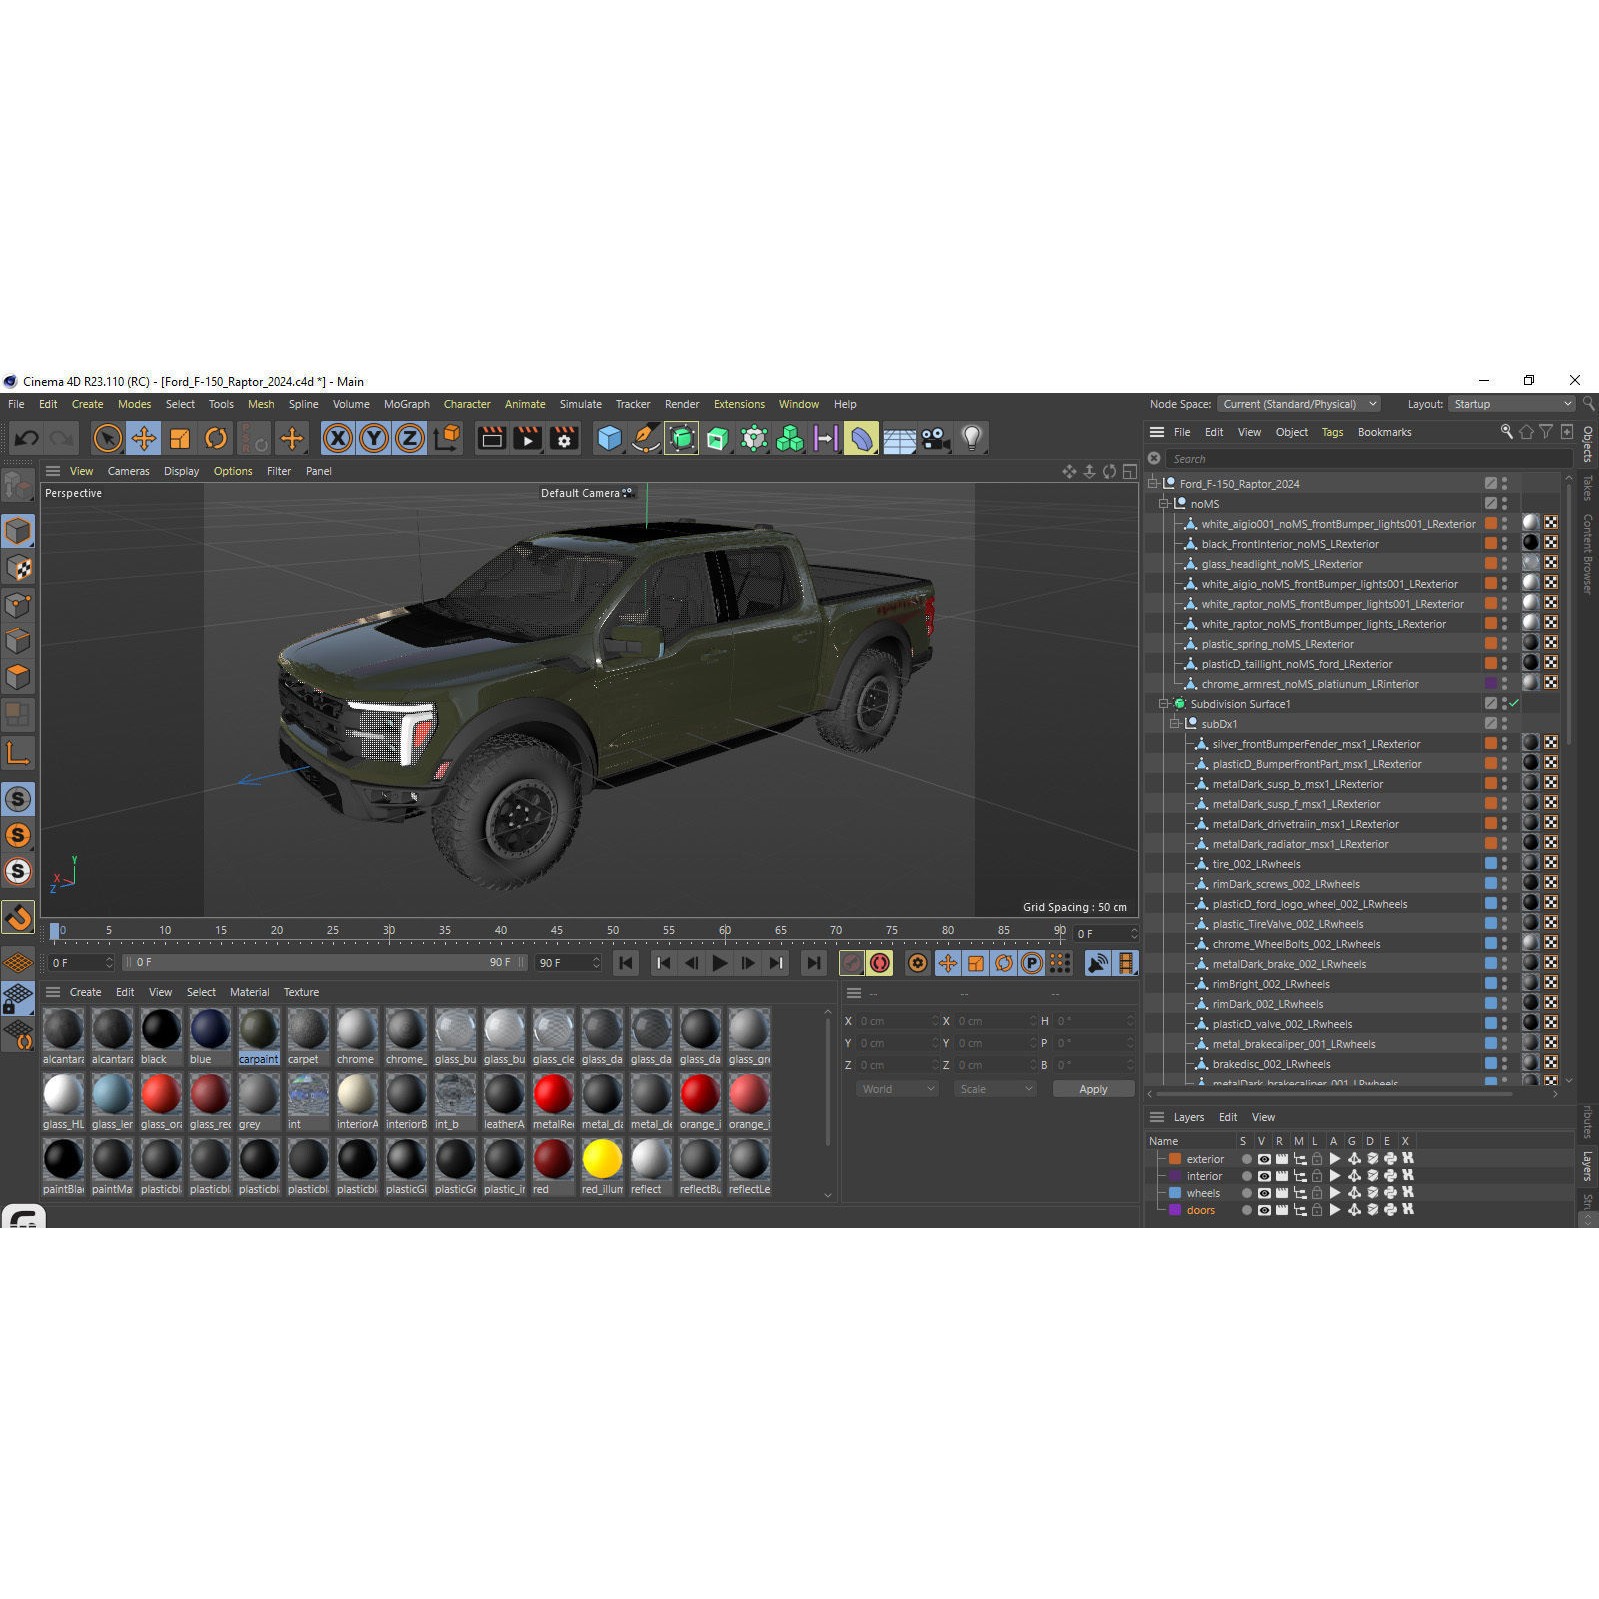Viewport: 1599px width, 1599px height.
Task: Collapse the noMS null group
Action: 1164,503
